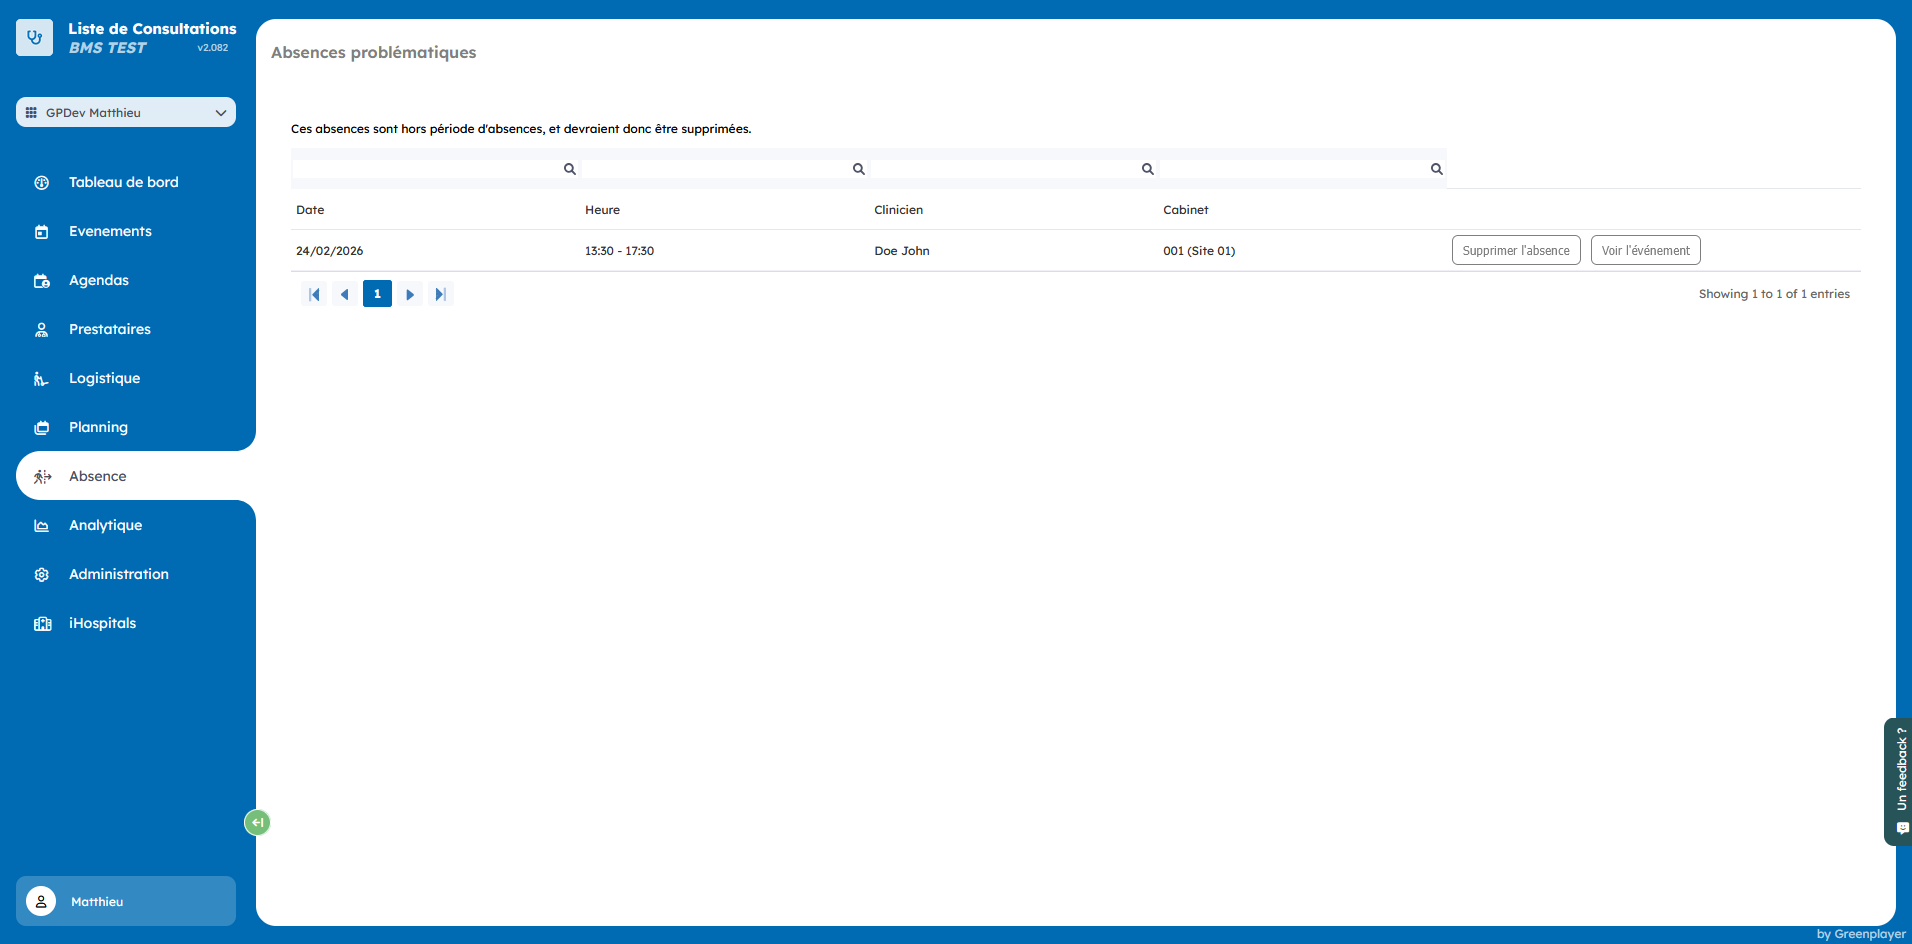1912x944 pixels.
Task: Click the Analytique chart icon
Action: (x=42, y=526)
